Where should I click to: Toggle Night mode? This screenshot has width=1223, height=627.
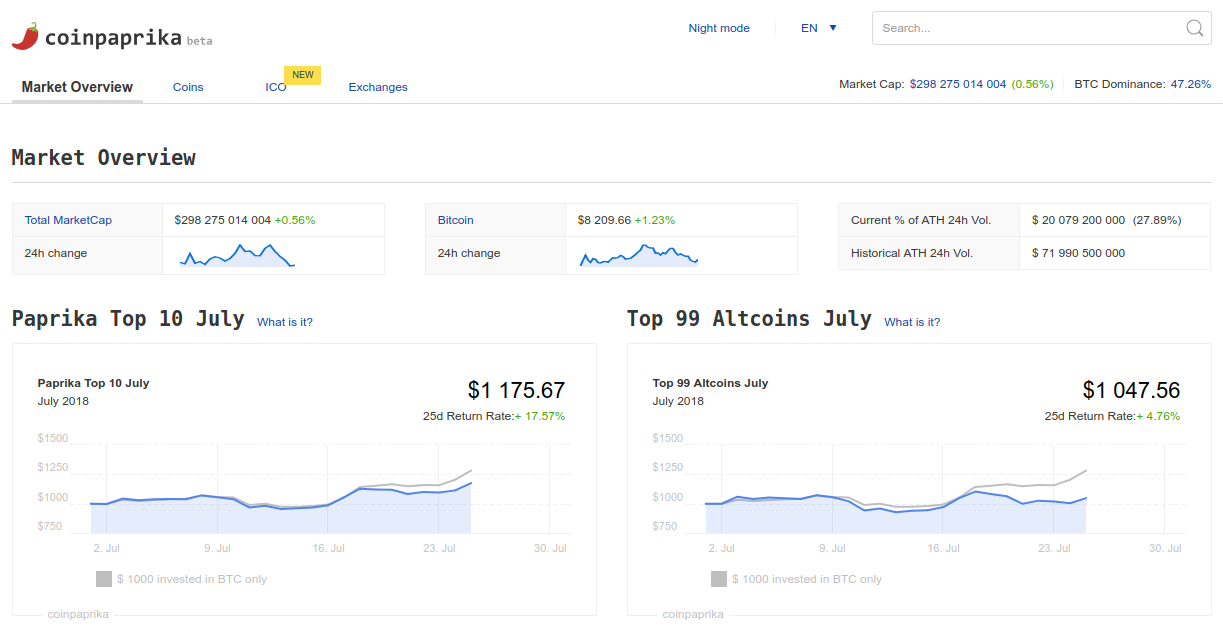pyautogui.click(x=719, y=28)
